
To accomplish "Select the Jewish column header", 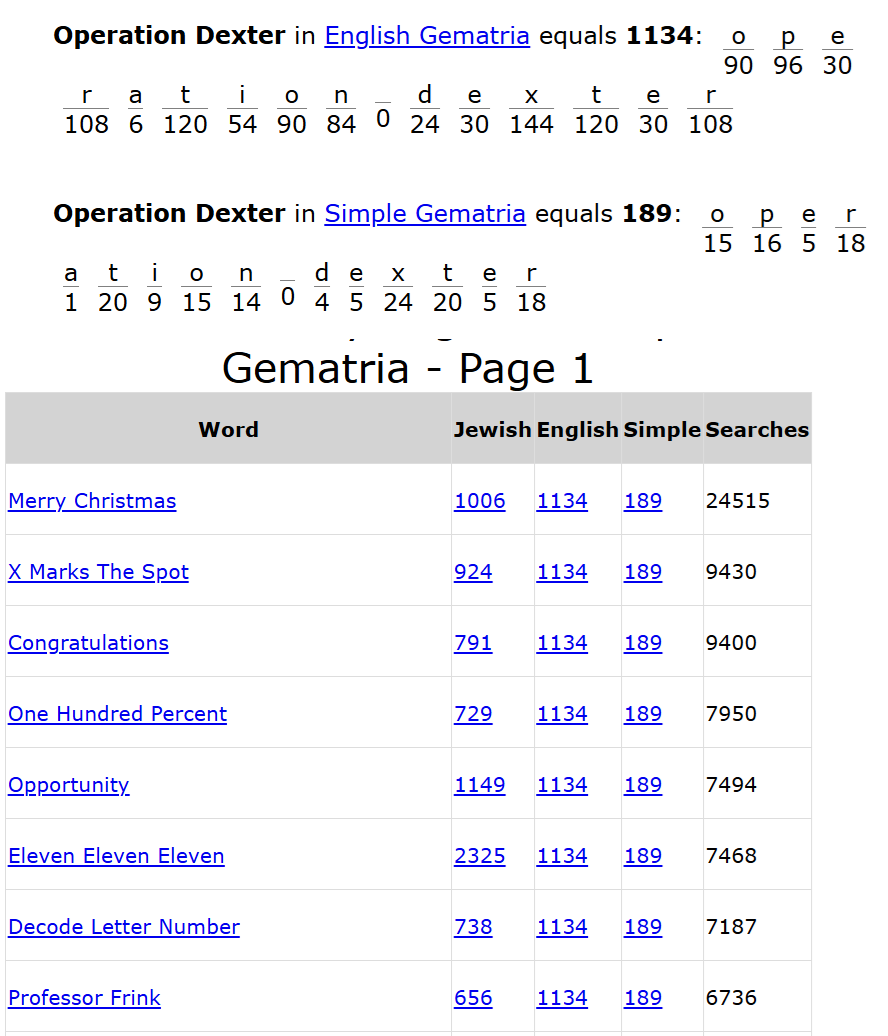I will [x=493, y=430].
